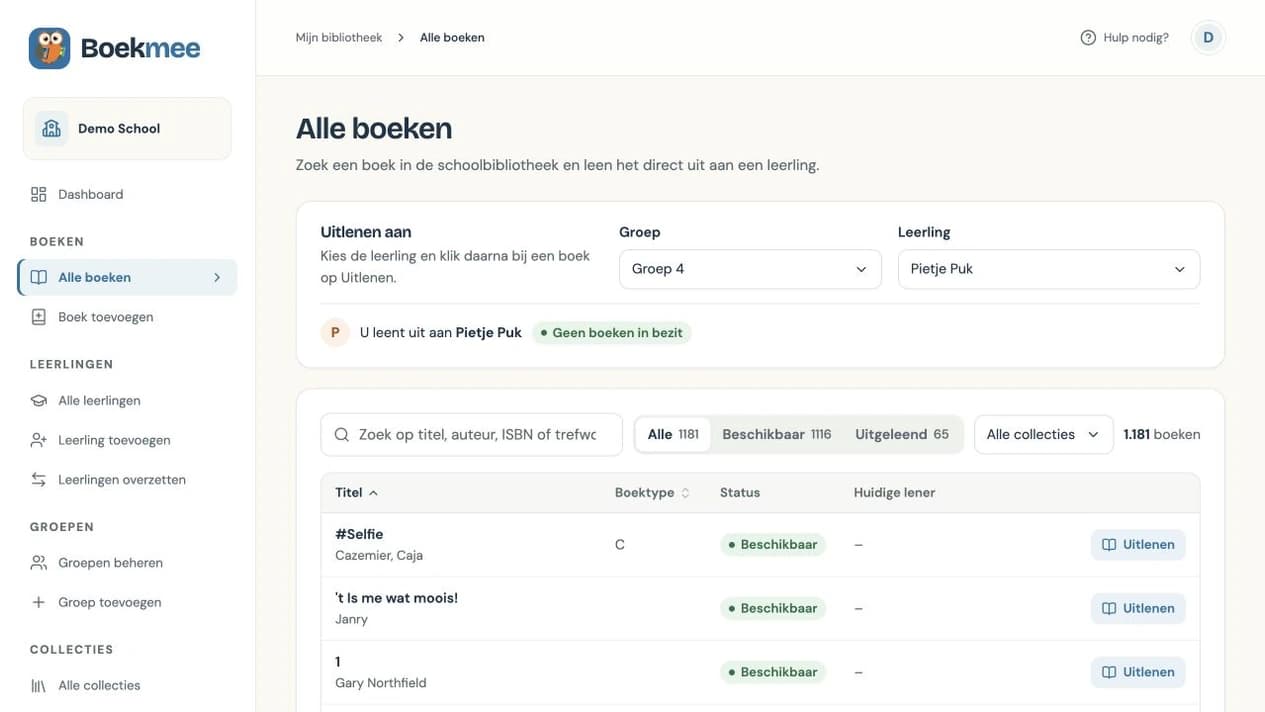Click the Alle boeken breadcrumb text
Viewport: 1265px width, 712px height.
point(452,37)
